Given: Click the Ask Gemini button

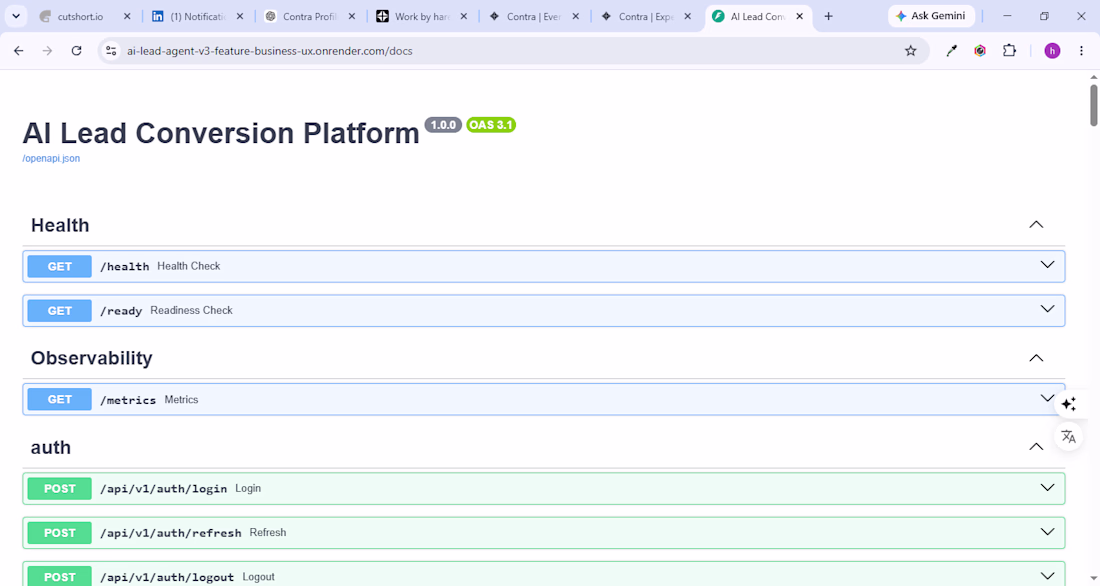Looking at the screenshot, I should [x=931, y=15].
